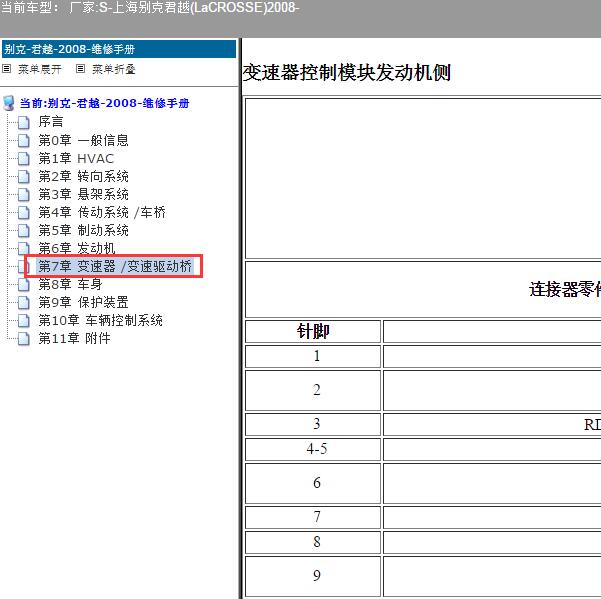Click the page icon beside 第3章 悬架系统

pos(24,194)
